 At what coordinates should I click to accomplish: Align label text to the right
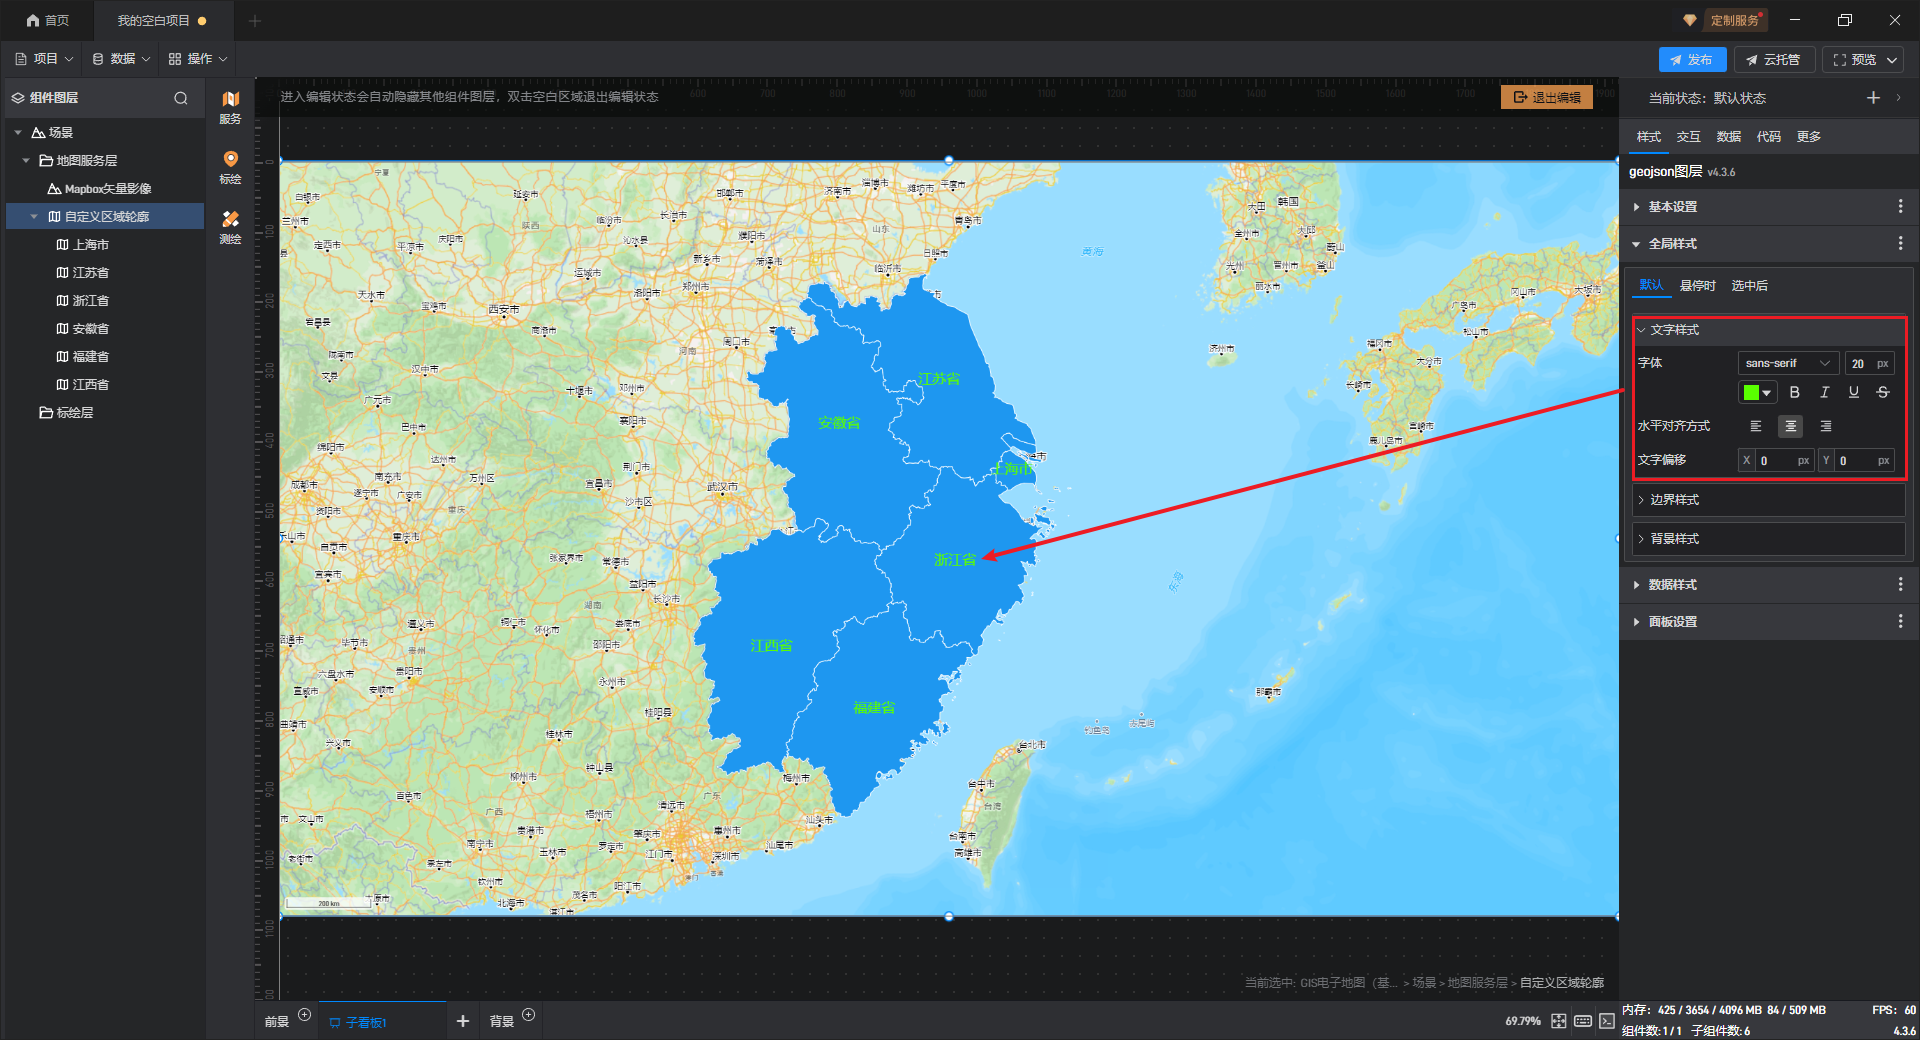pos(1826,426)
